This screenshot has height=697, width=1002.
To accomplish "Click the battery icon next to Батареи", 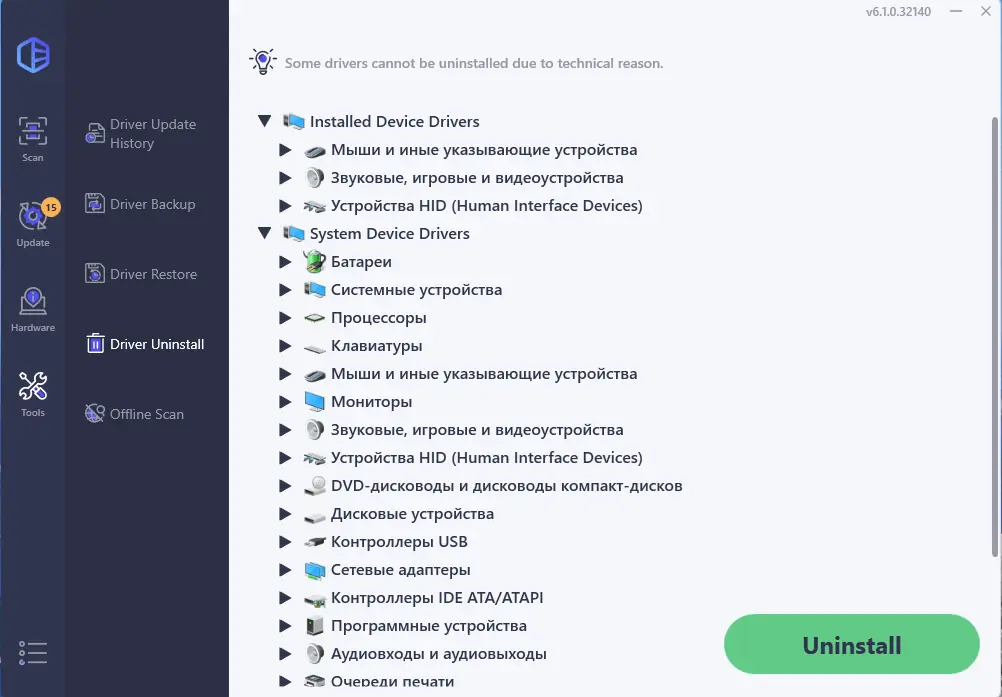I will click(315, 262).
